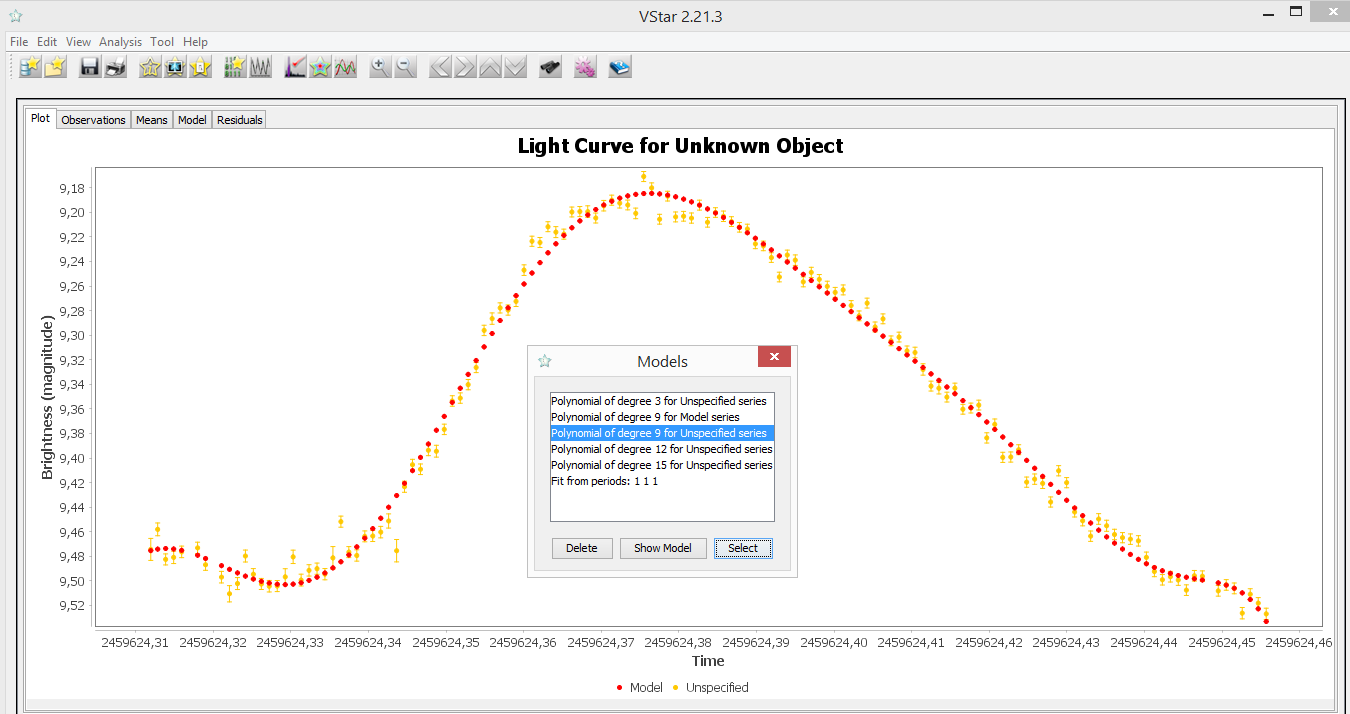Click the chart title 'Light Curve for Unknown Object'

pos(680,146)
